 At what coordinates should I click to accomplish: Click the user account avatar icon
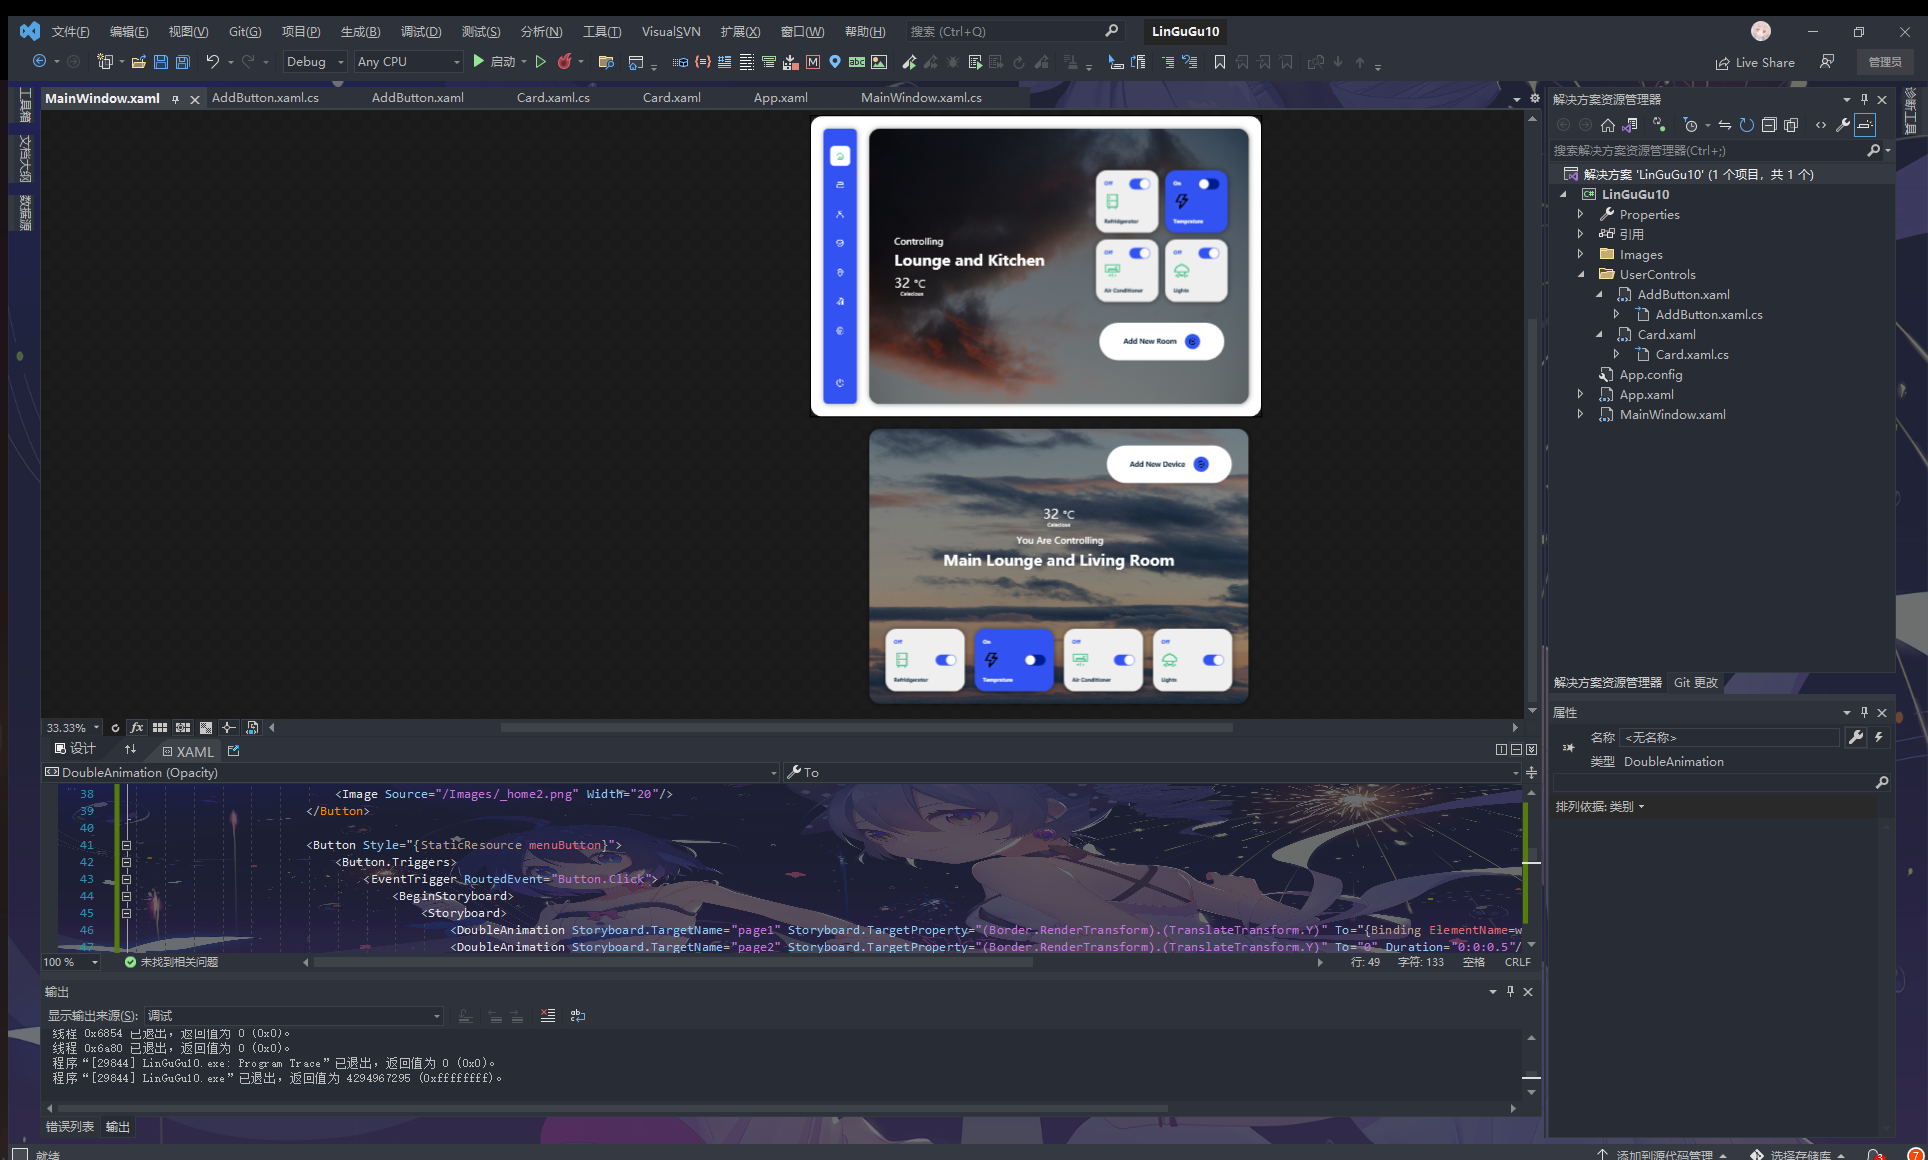click(x=1761, y=31)
